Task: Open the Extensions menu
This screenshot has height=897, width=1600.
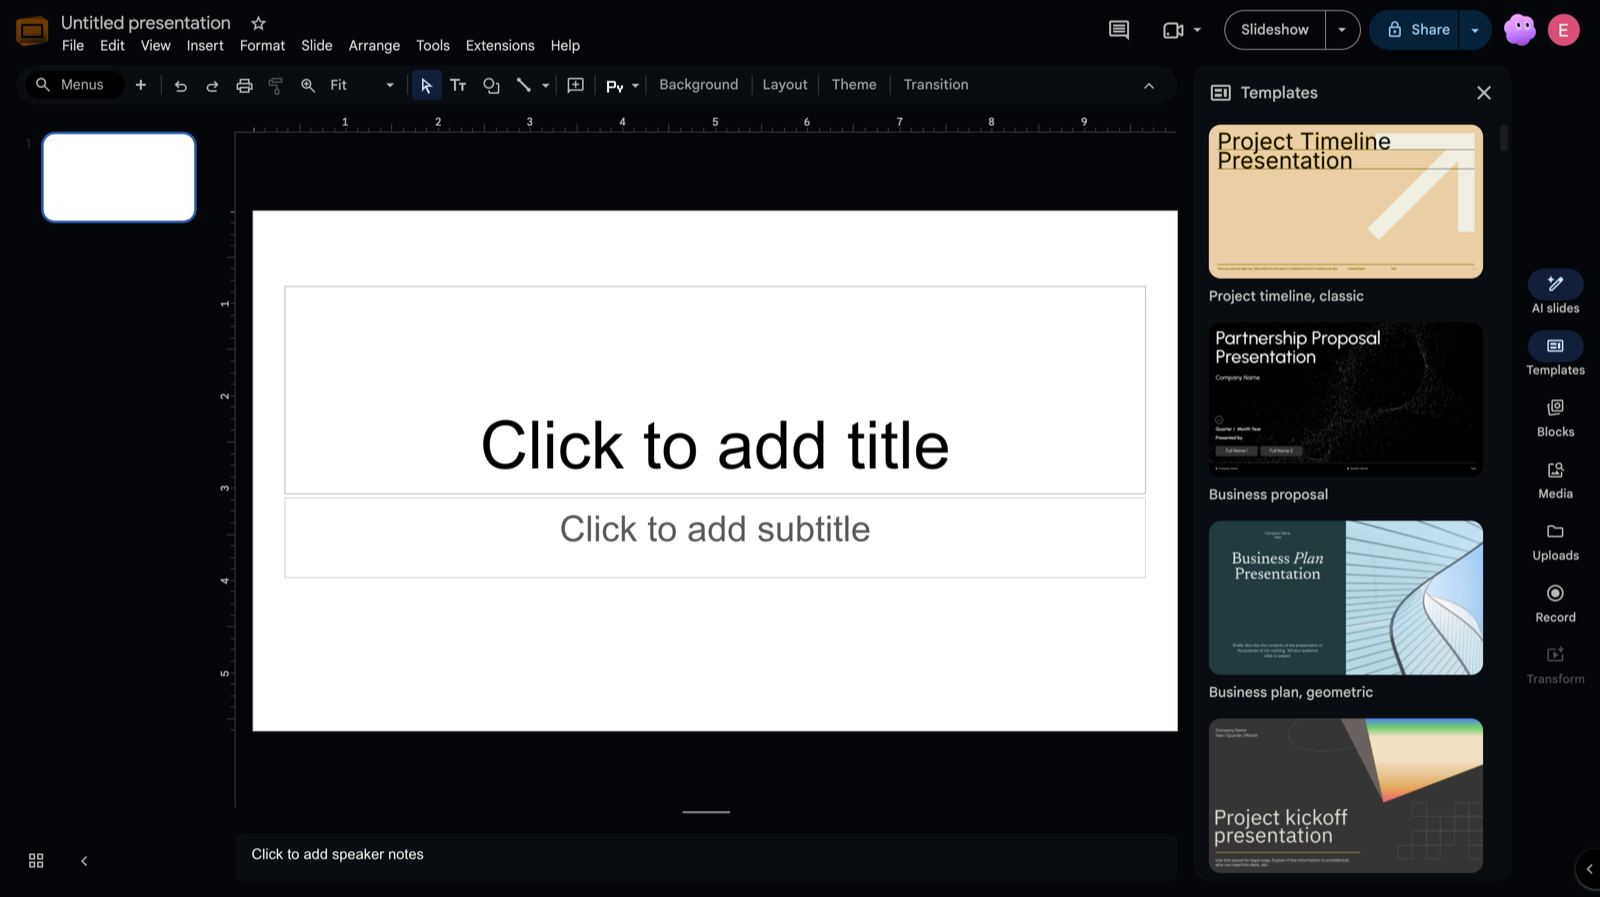Action: [x=500, y=46]
